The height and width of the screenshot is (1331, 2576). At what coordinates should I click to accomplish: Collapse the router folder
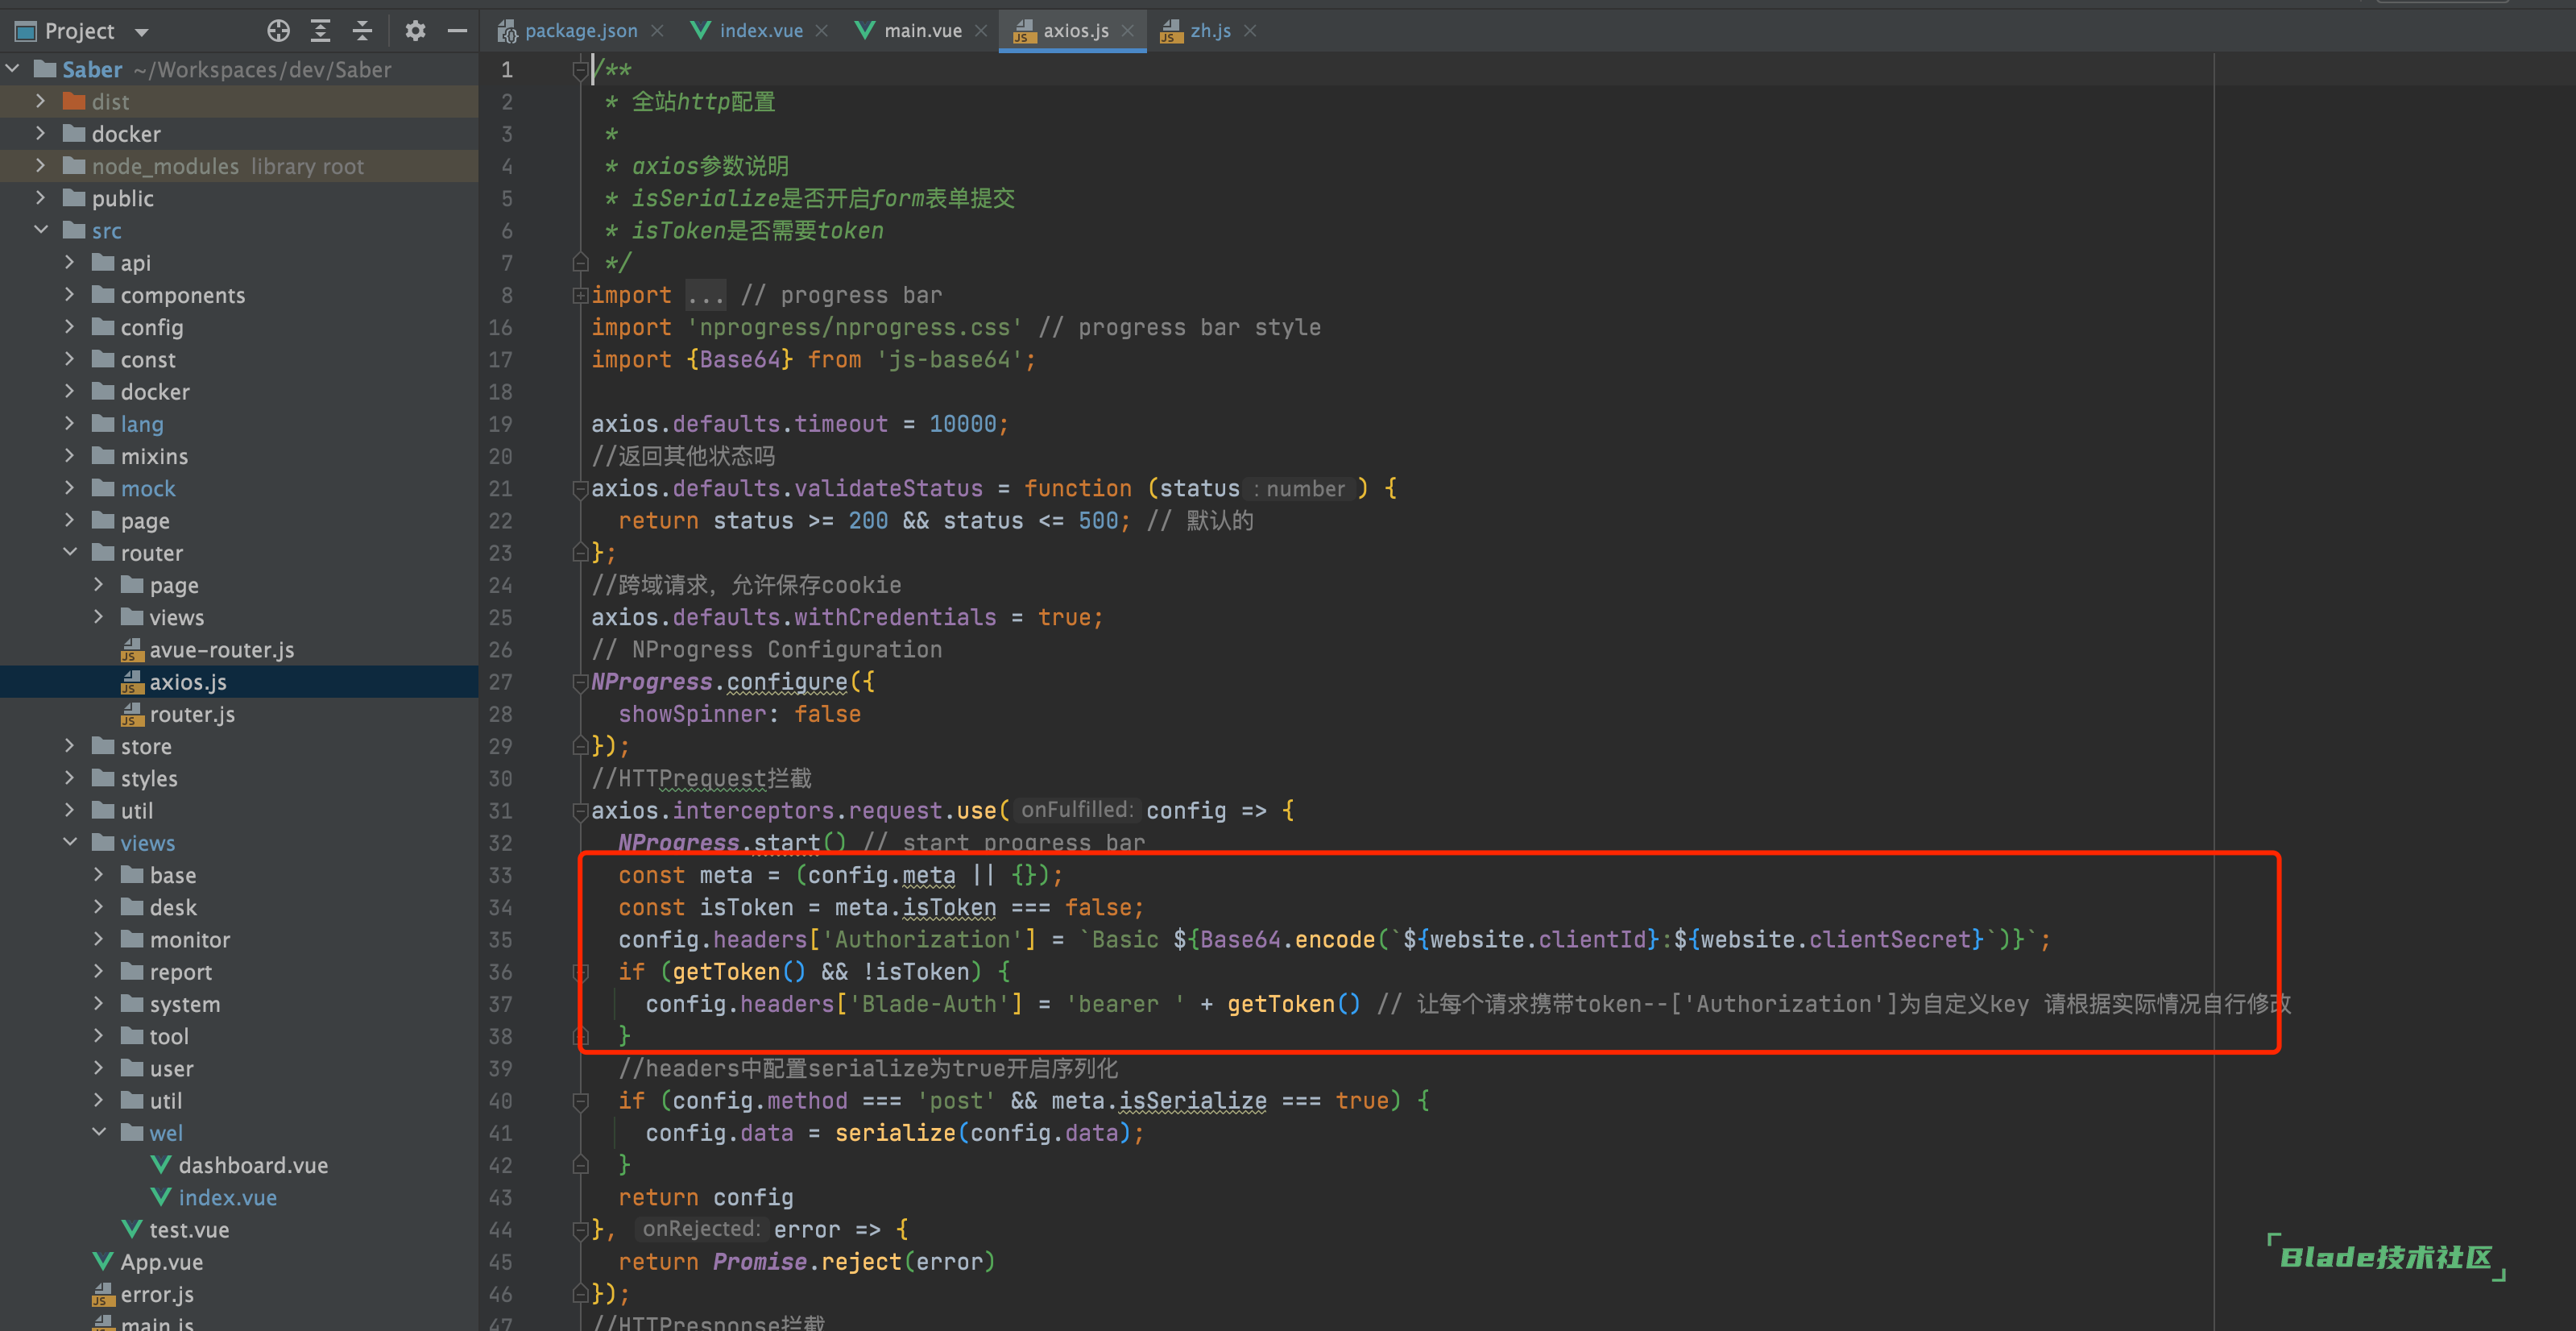point(70,552)
